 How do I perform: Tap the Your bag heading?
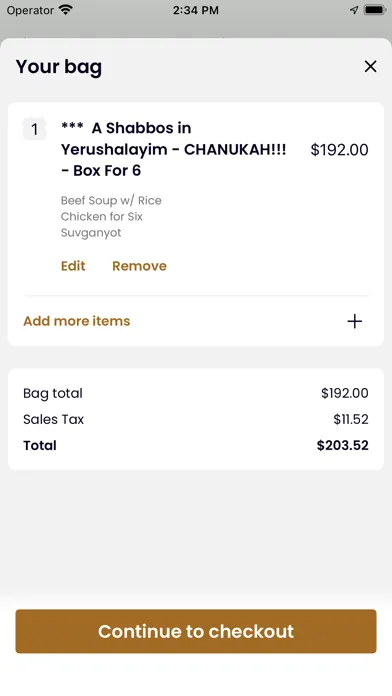coord(59,67)
